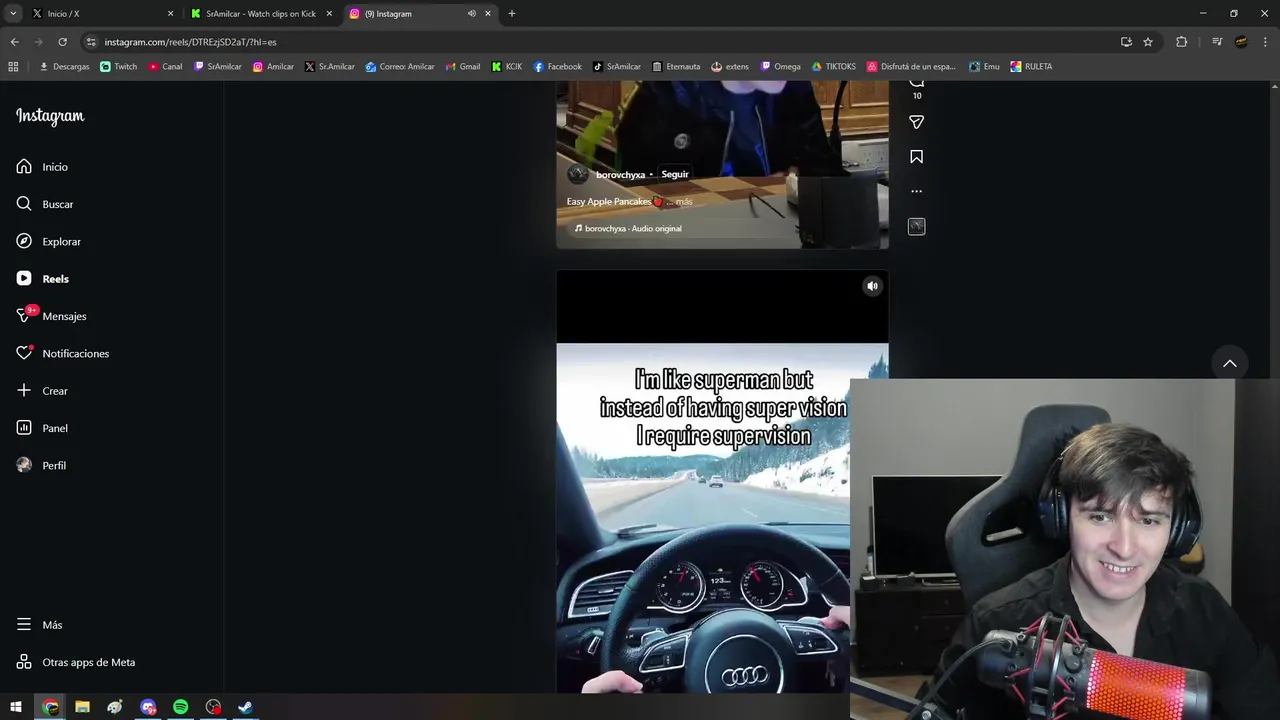Viewport: 1280px width, 720px height.
Task: Go back in browser history
Action: pos(14,42)
